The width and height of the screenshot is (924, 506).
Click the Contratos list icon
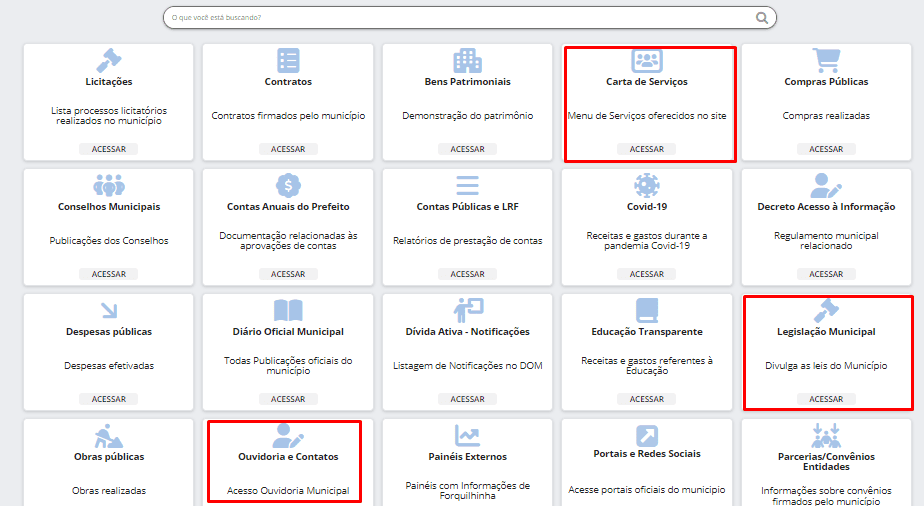click(288, 60)
